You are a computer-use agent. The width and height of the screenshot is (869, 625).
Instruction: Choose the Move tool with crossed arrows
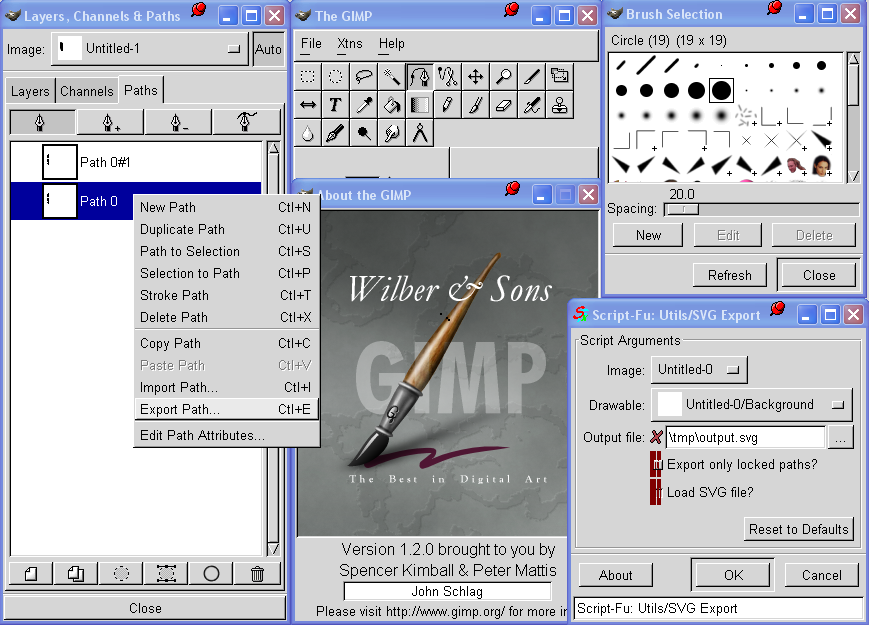476,76
